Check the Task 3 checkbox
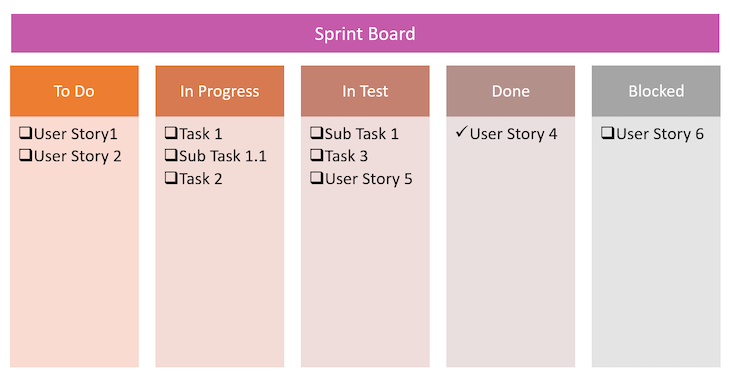The width and height of the screenshot is (730, 379). pos(317,155)
